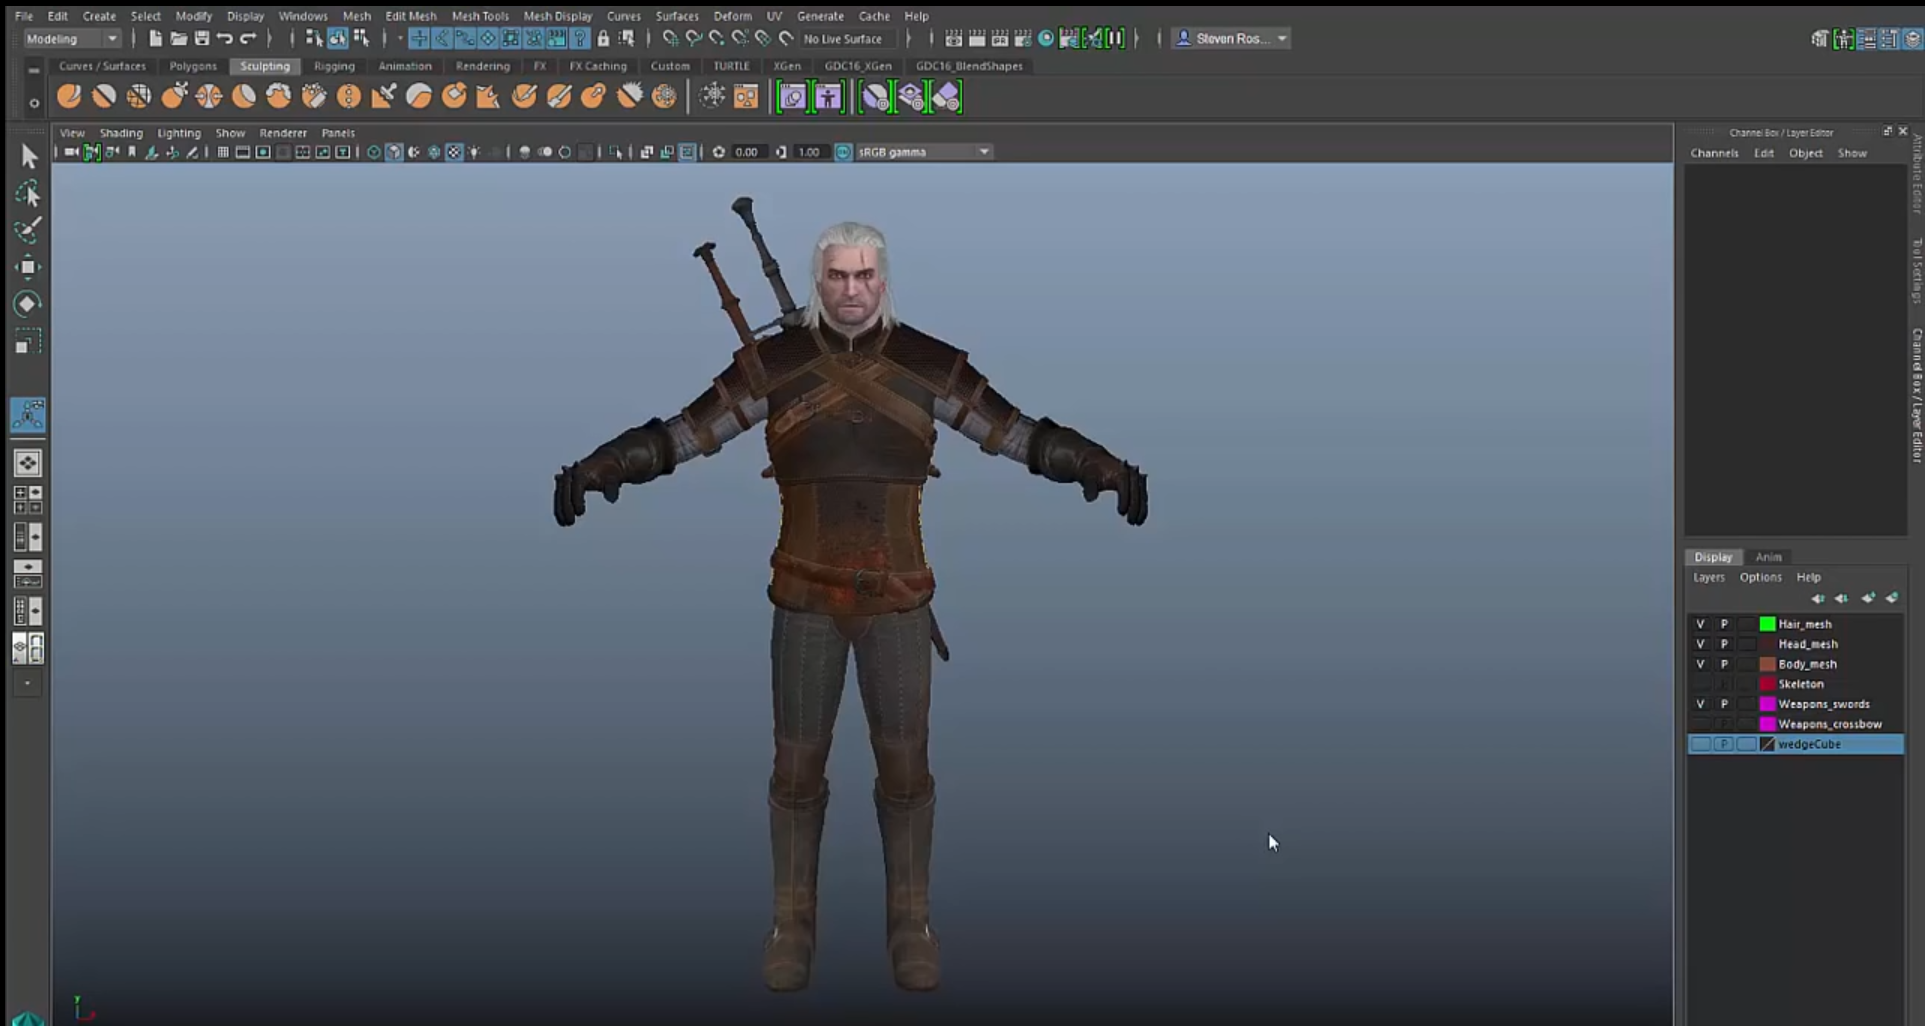Screen dimensions: 1925x1026
Task: Show the Weapons_crossbow layer via V box
Action: point(1700,724)
